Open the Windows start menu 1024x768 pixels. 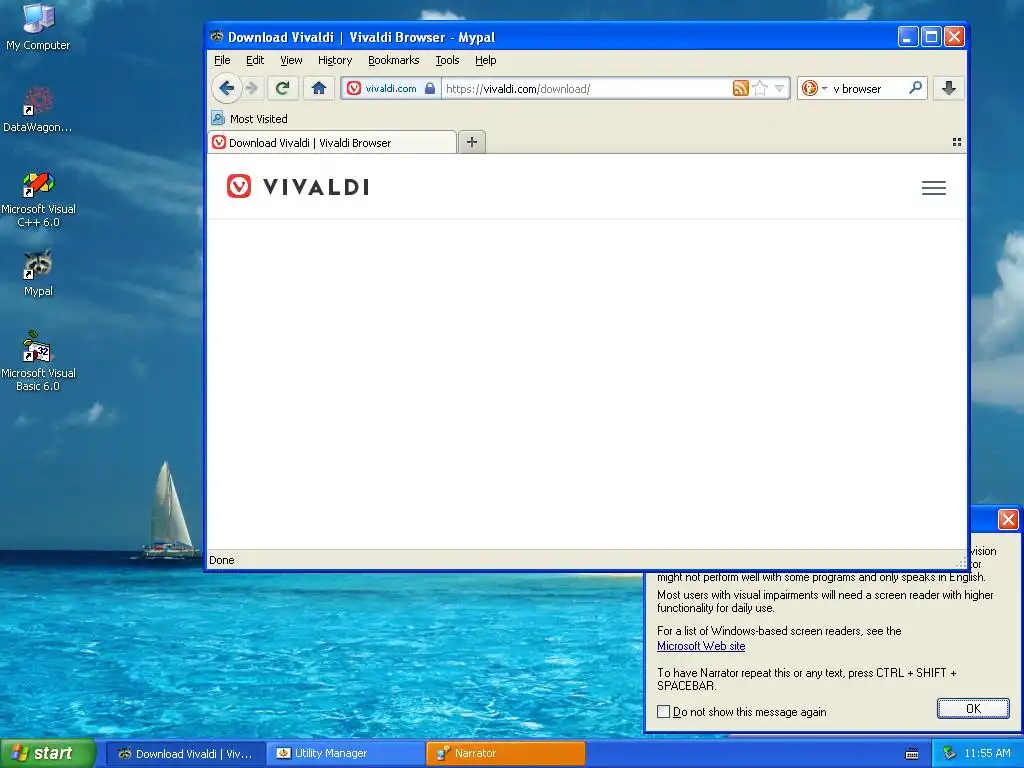[47, 753]
